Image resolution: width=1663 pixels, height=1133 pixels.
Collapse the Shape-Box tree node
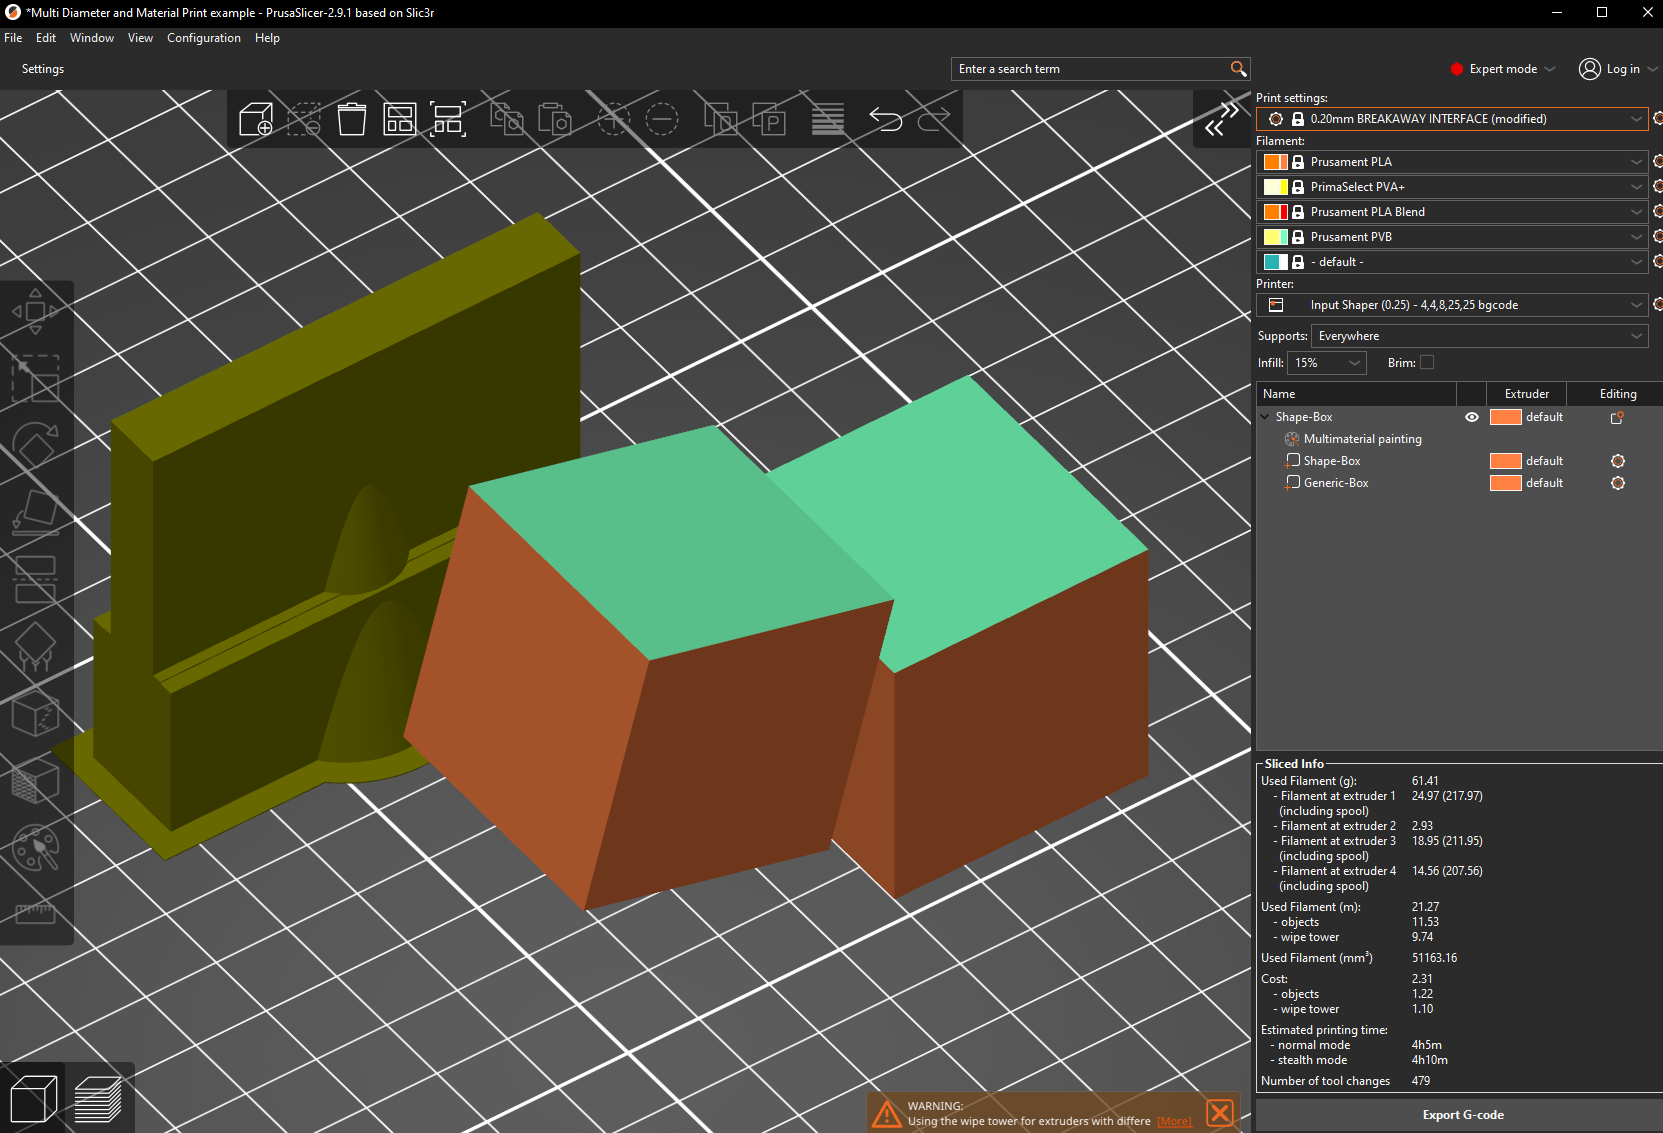[1265, 417]
